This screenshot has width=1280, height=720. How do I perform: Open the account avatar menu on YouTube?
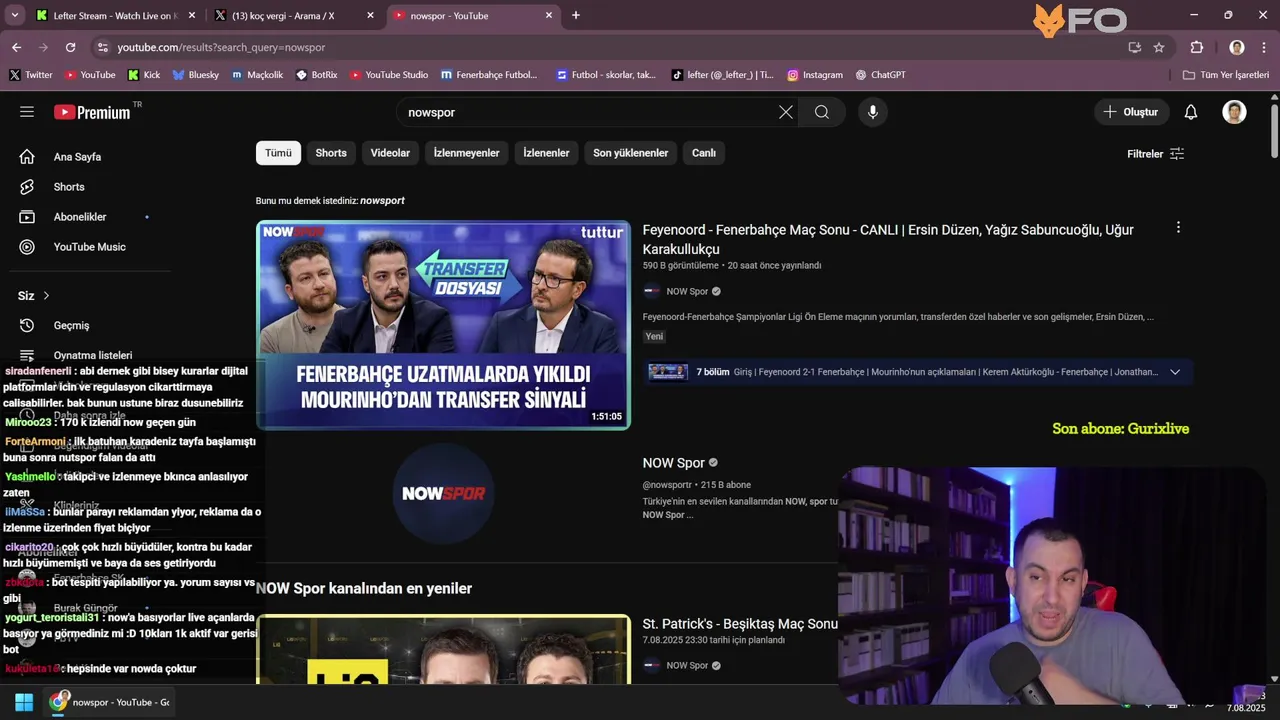click(x=1234, y=112)
